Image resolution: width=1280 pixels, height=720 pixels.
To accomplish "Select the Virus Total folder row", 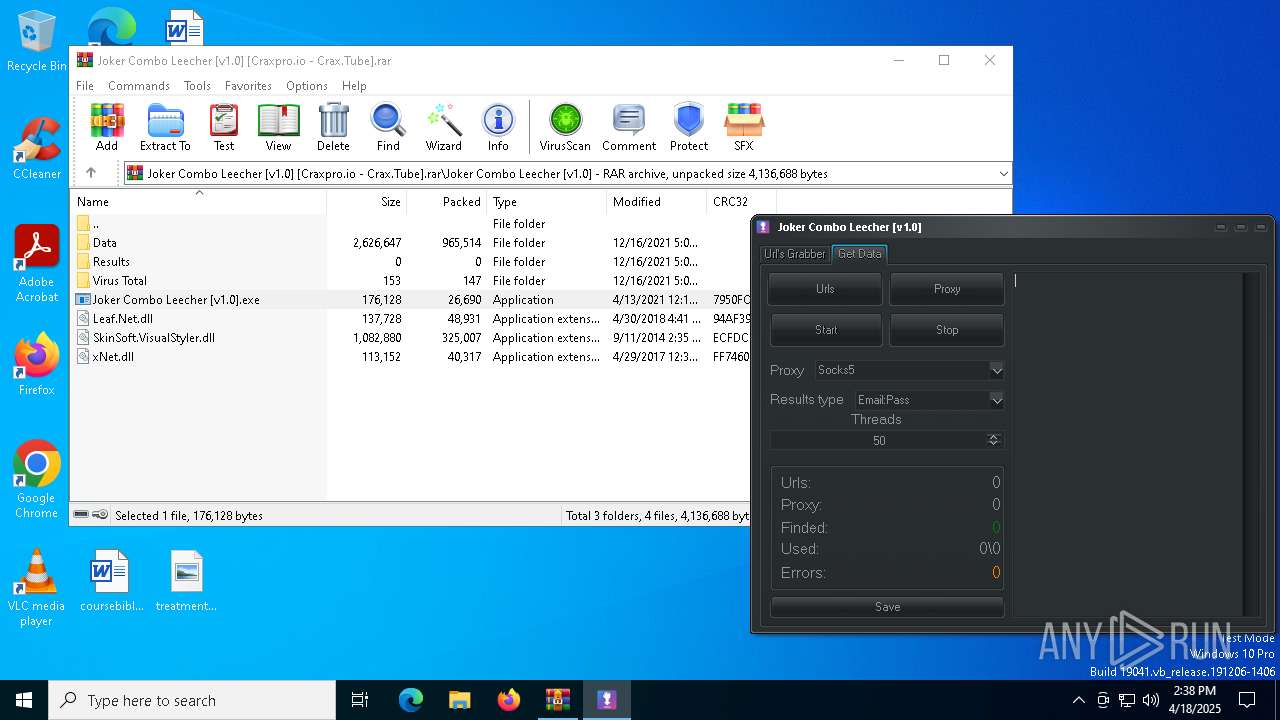I will click(x=410, y=281).
